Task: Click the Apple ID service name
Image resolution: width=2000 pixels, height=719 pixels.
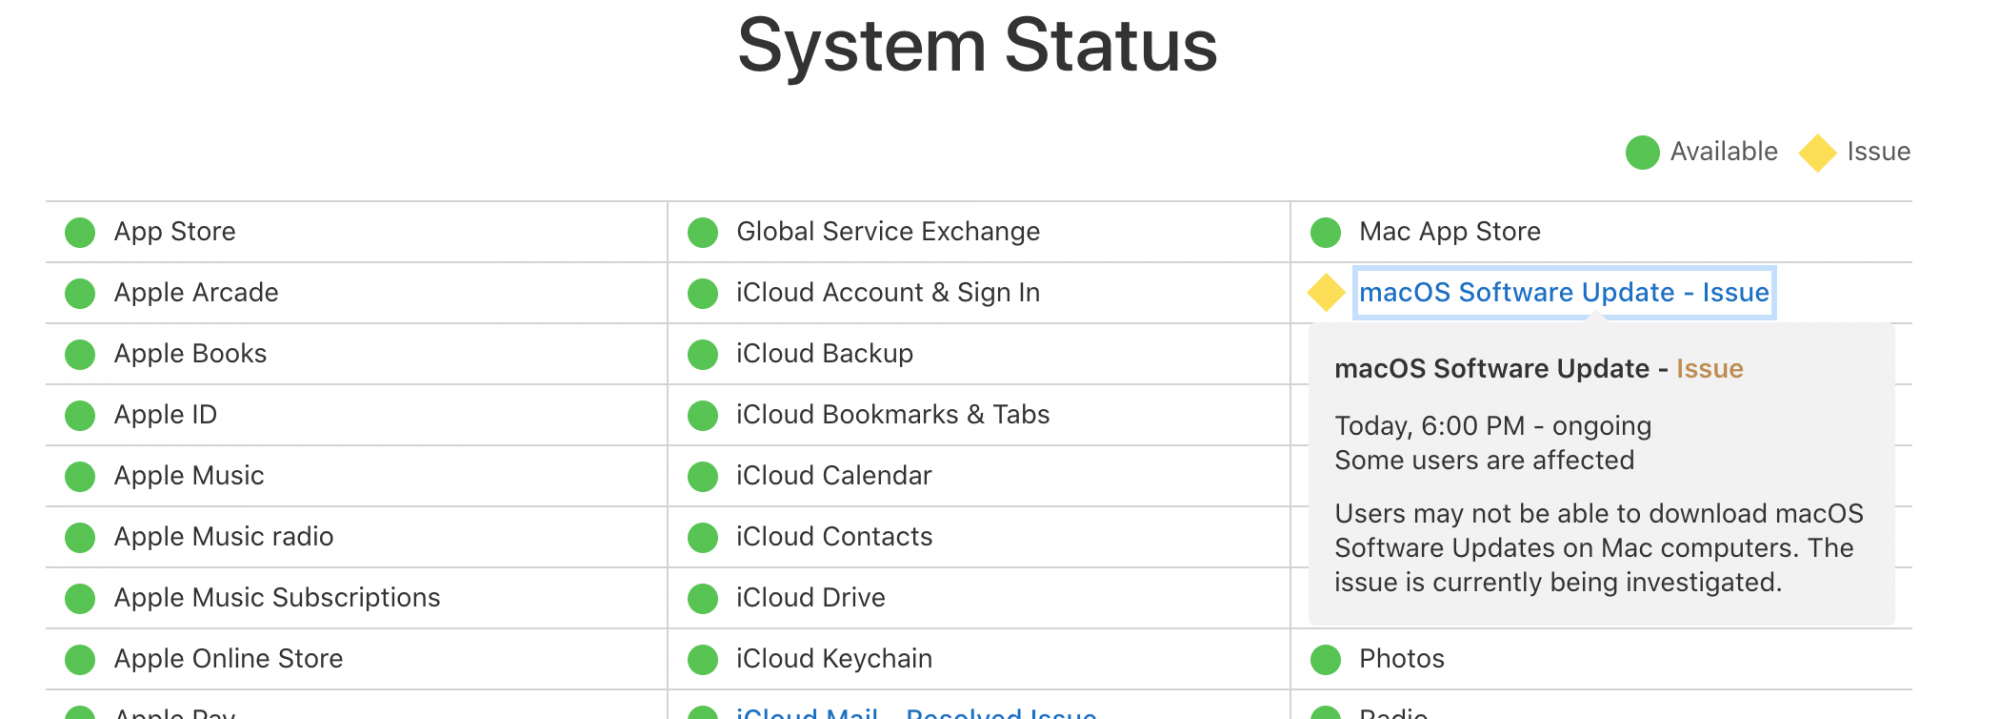Action: click(x=165, y=415)
